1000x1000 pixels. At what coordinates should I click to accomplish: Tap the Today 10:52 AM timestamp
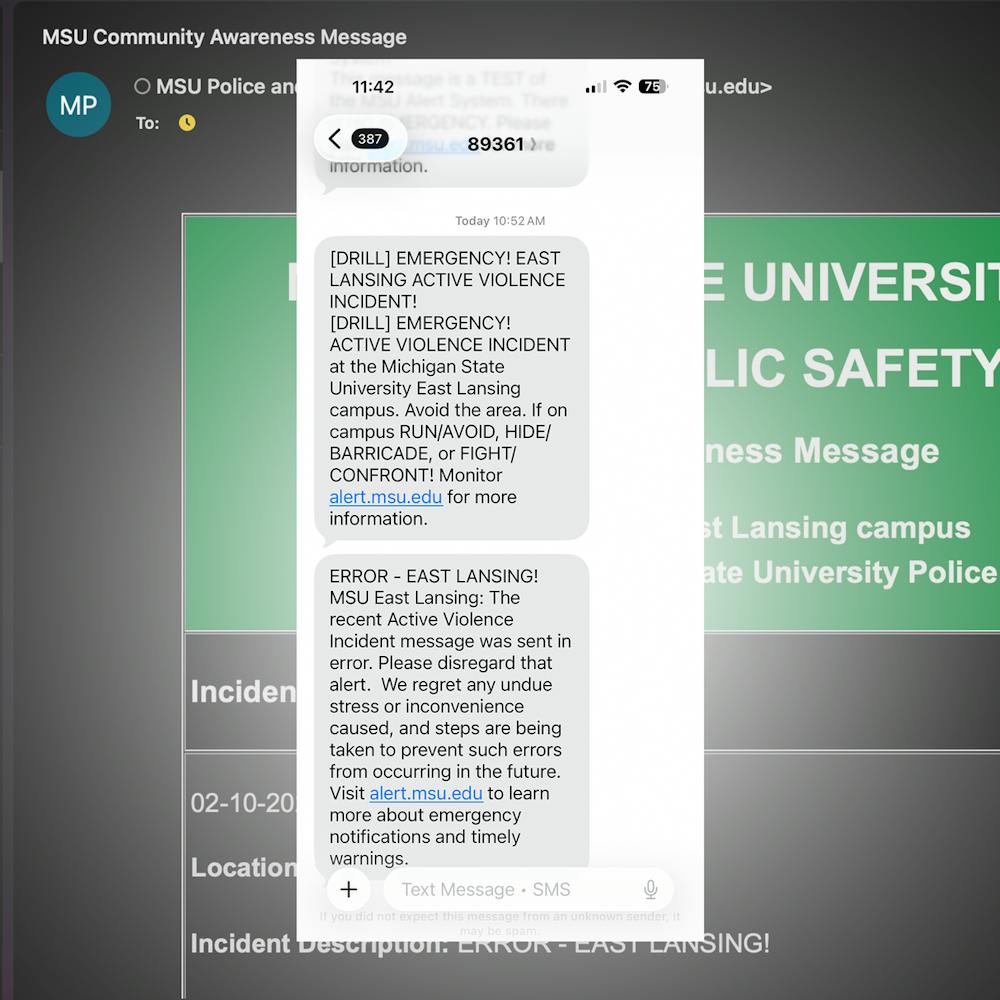(x=500, y=221)
